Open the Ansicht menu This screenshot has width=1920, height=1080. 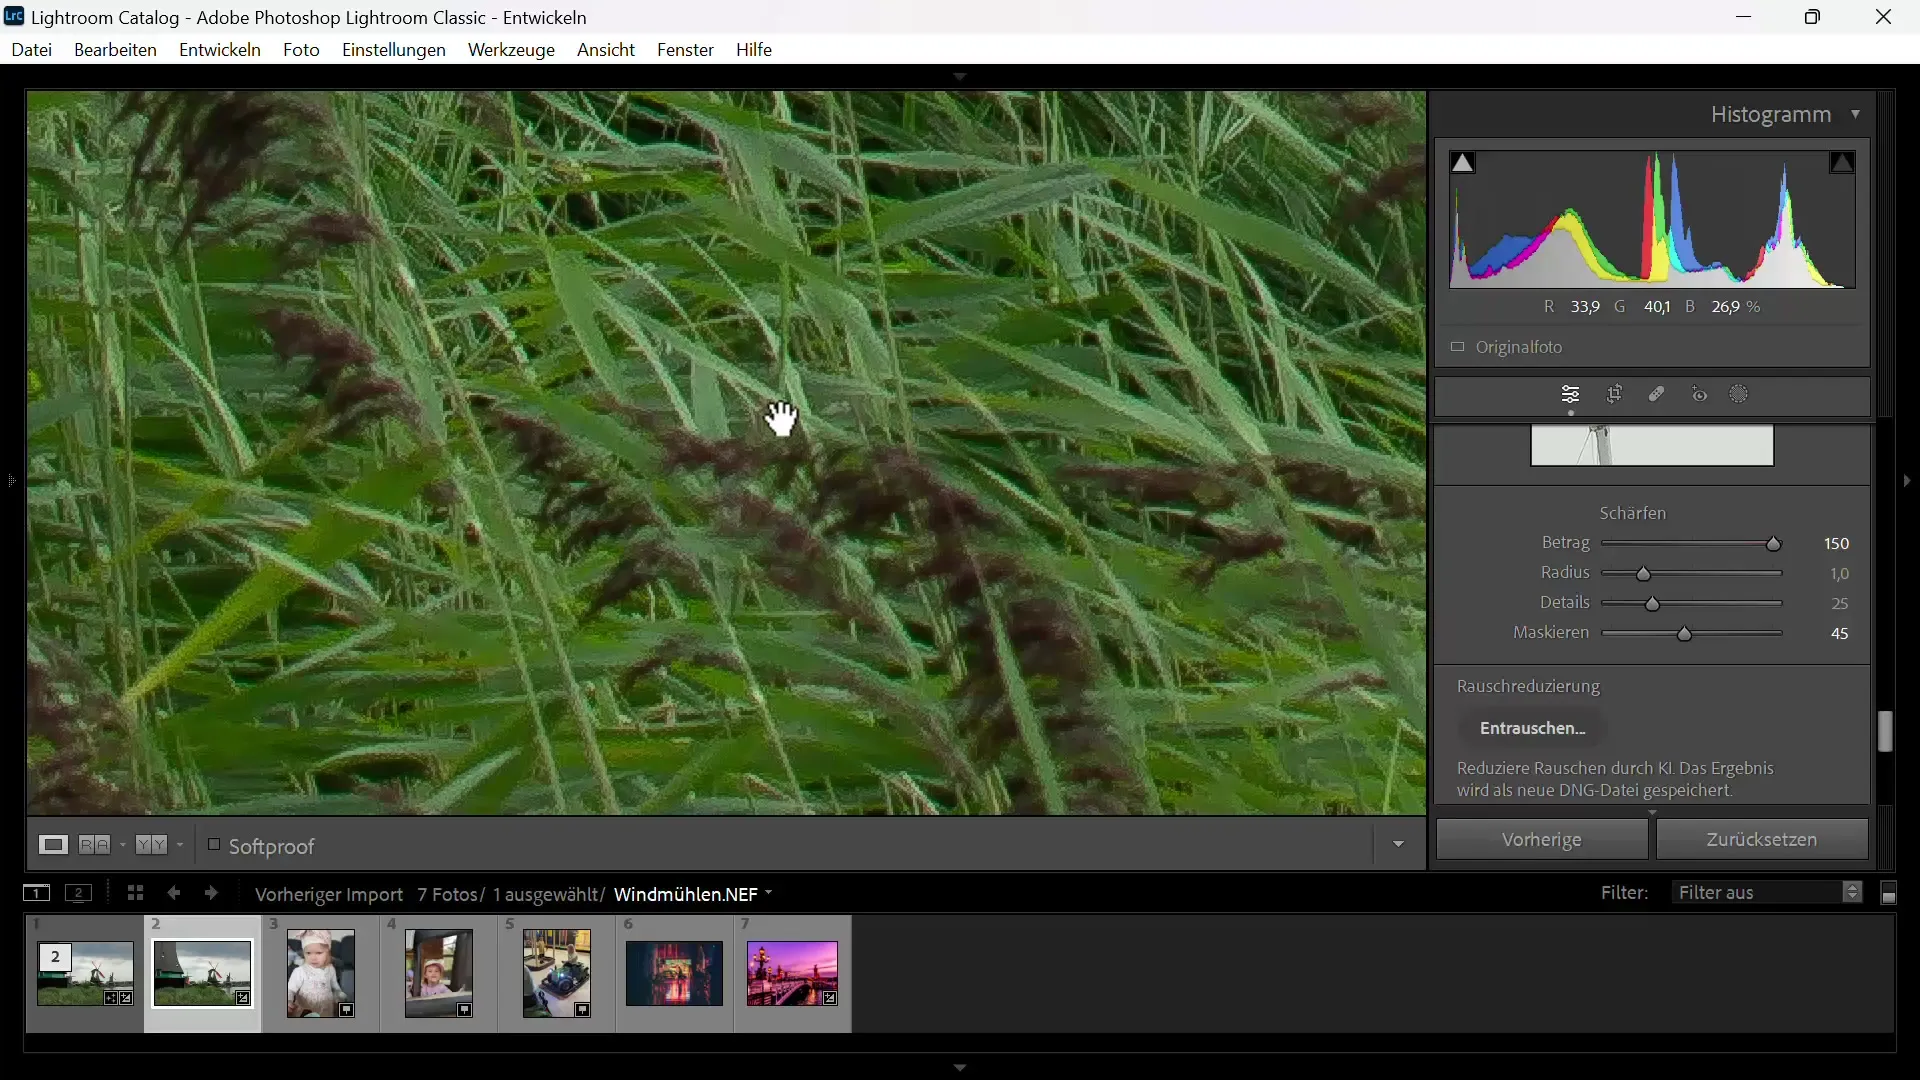606,50
